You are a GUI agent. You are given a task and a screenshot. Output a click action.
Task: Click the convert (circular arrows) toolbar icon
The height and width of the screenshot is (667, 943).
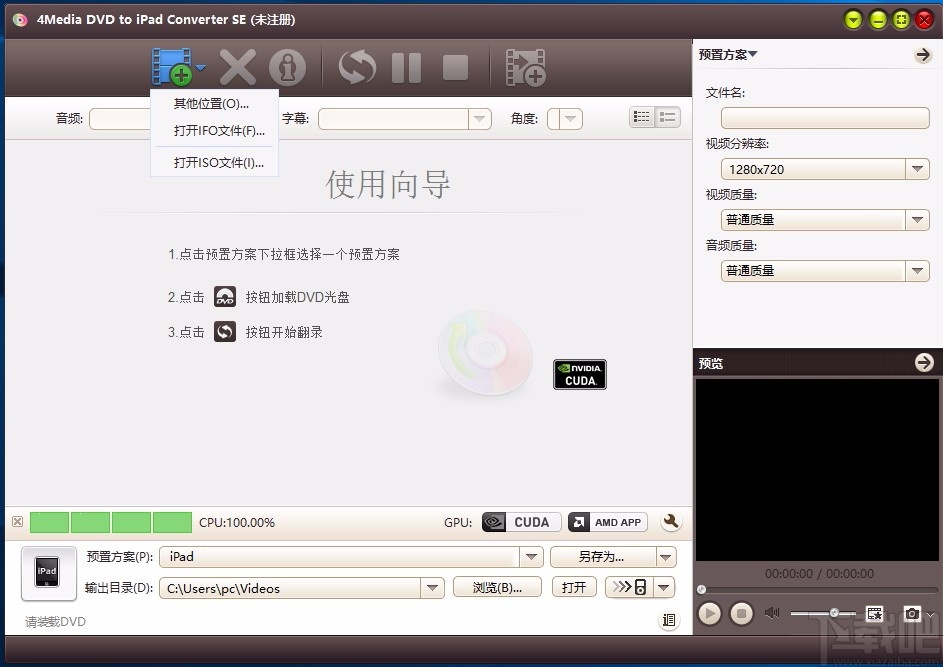tap(357, 65)
